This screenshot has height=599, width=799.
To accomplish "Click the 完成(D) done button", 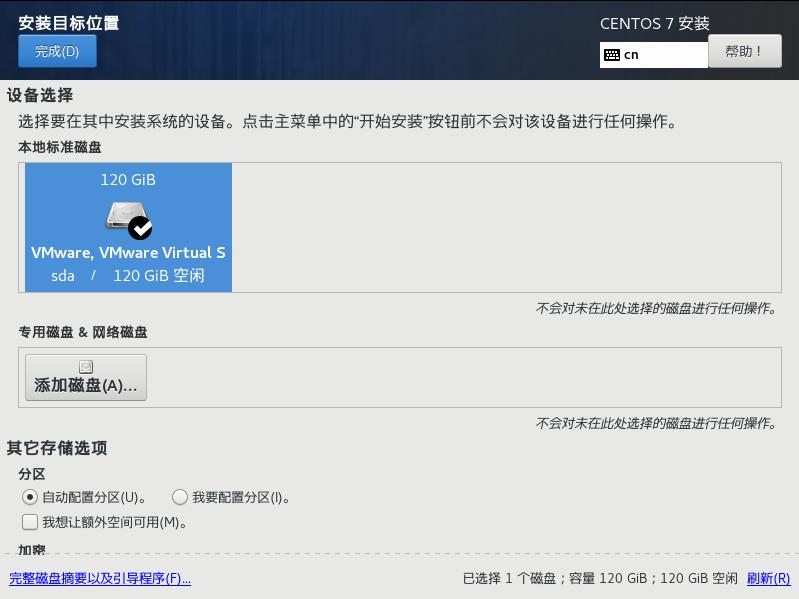I will [57, 51].
